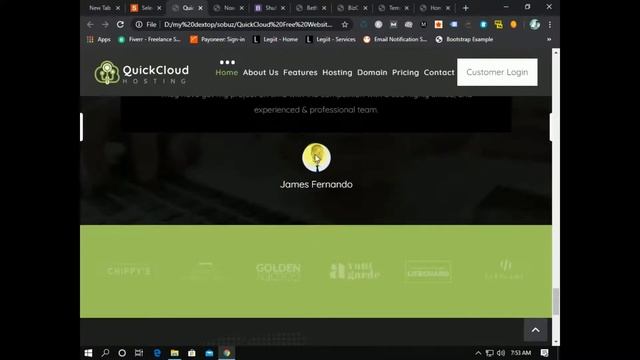The height and width of the screenshot is (360, 640).
Task: Open Task View on the taskbar
Action: [139, 353]
